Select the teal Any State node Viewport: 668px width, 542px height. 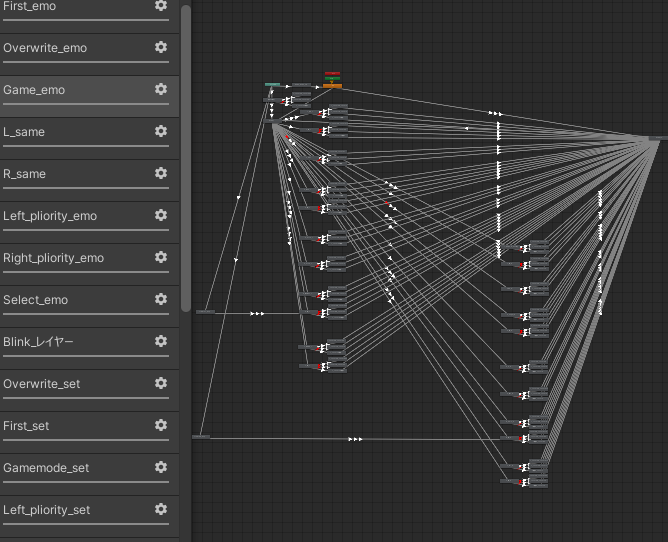point(272,84)
